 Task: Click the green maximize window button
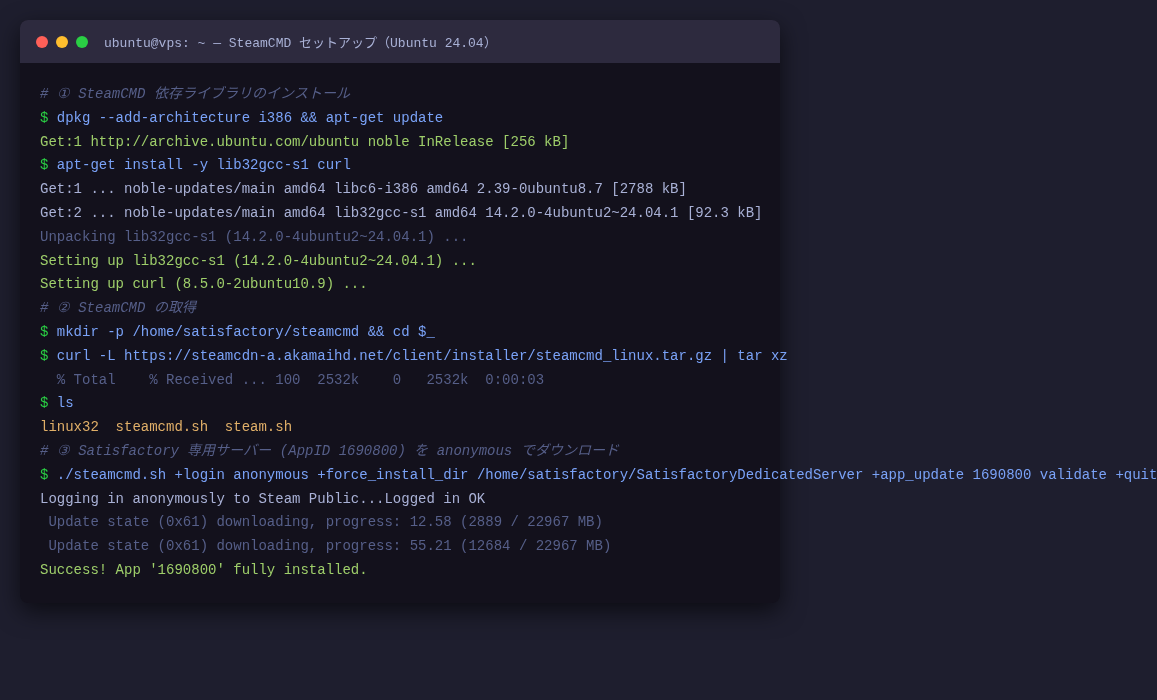tap(82, 42)
